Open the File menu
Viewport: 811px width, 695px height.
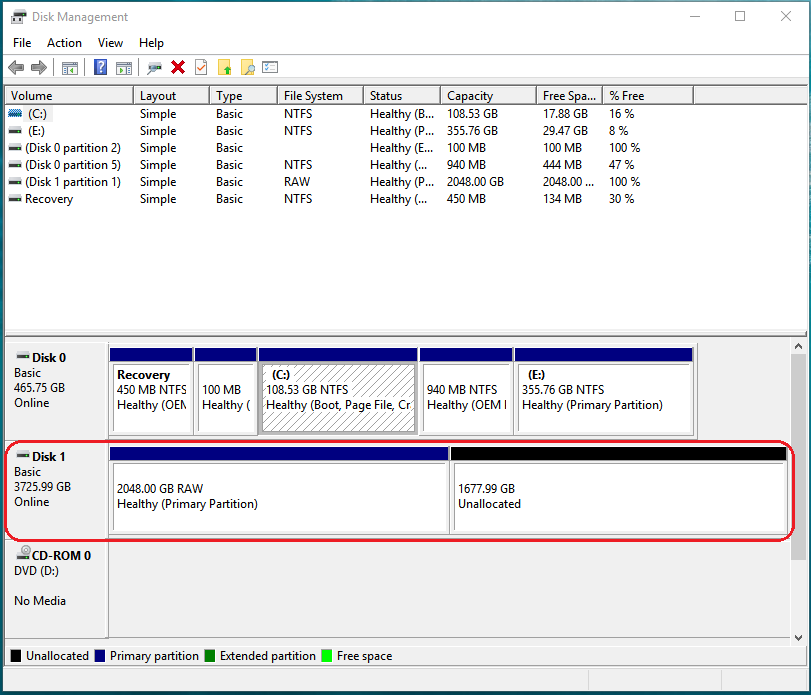point(22,43)
